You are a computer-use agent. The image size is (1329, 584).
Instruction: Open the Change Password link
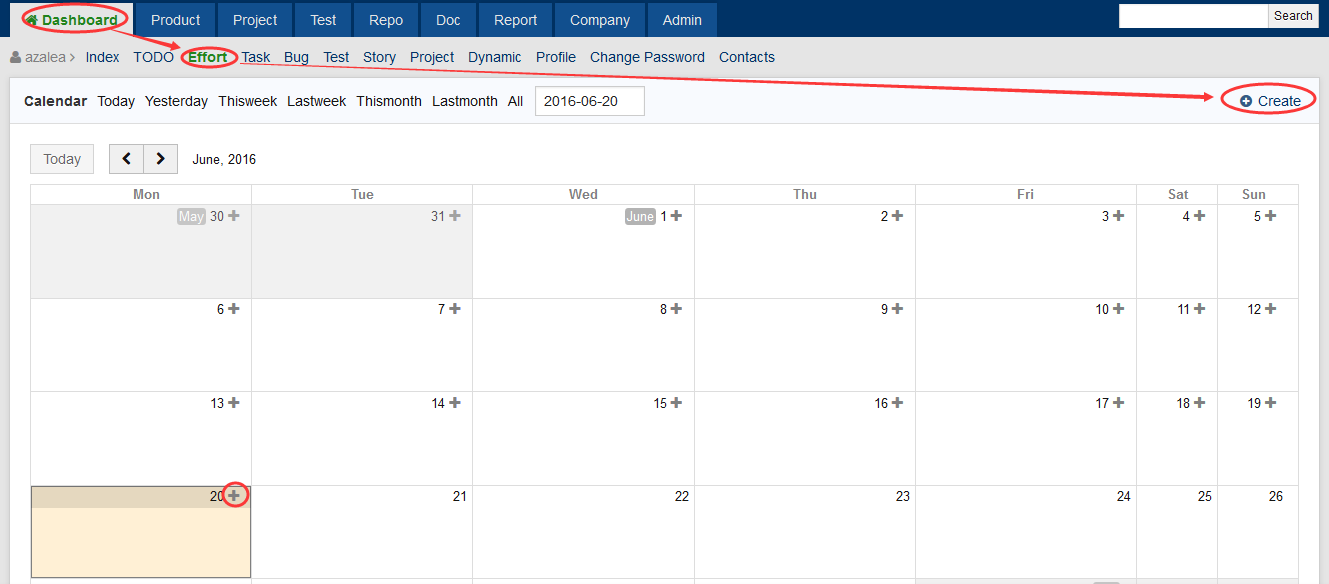point(647,57)
